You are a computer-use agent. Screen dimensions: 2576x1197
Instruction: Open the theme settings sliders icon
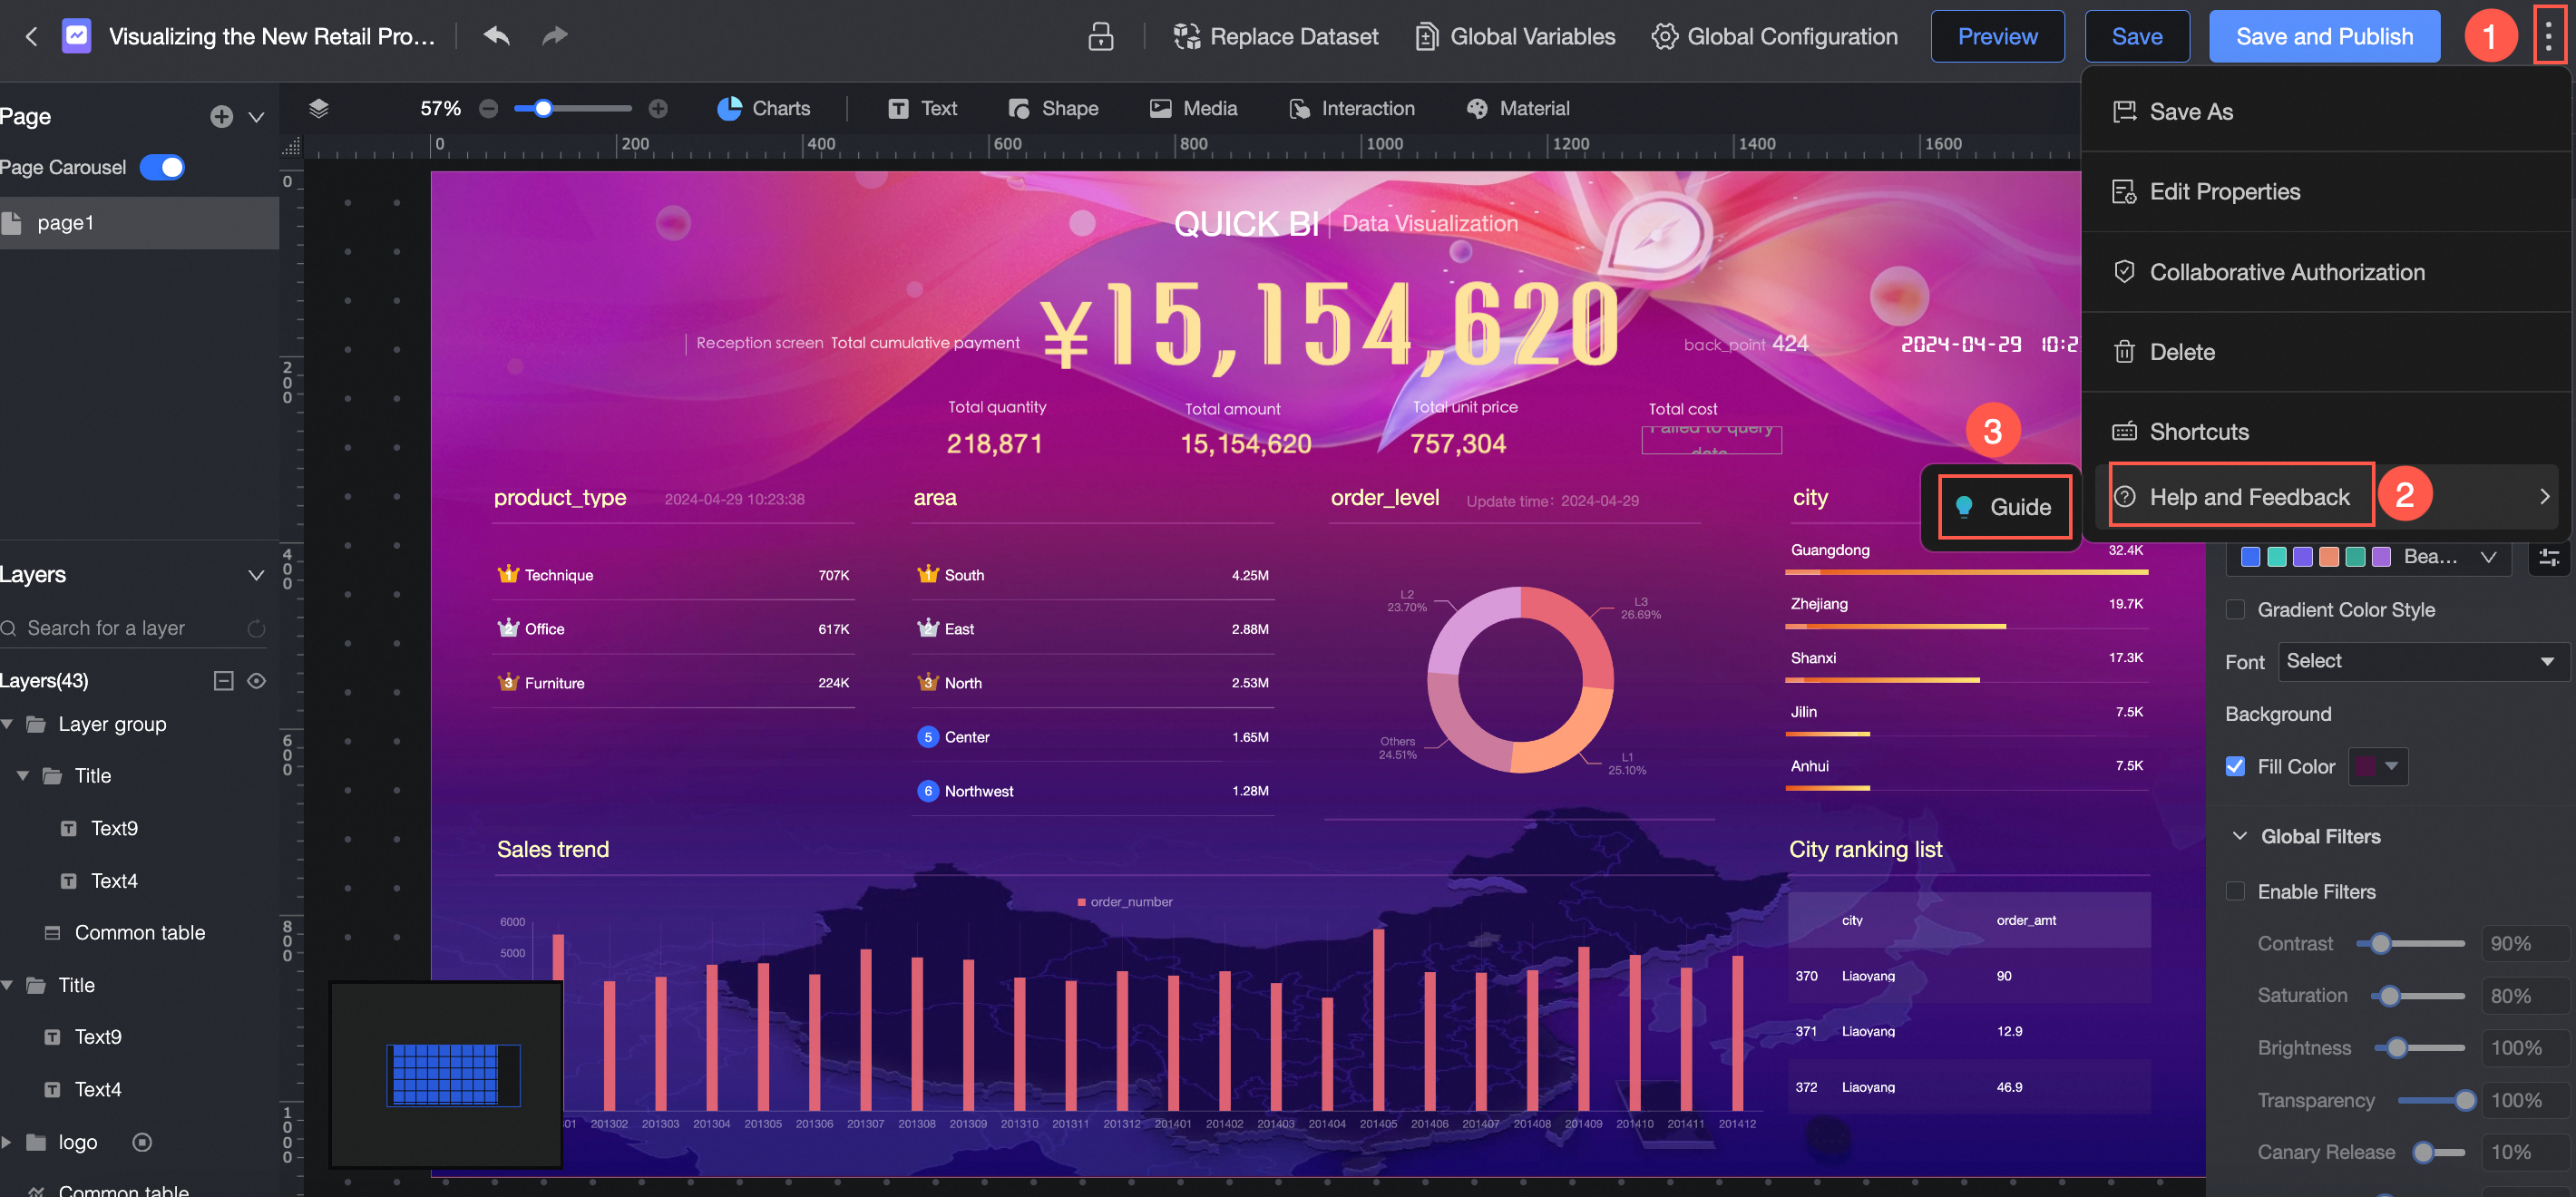[2548, 557]
